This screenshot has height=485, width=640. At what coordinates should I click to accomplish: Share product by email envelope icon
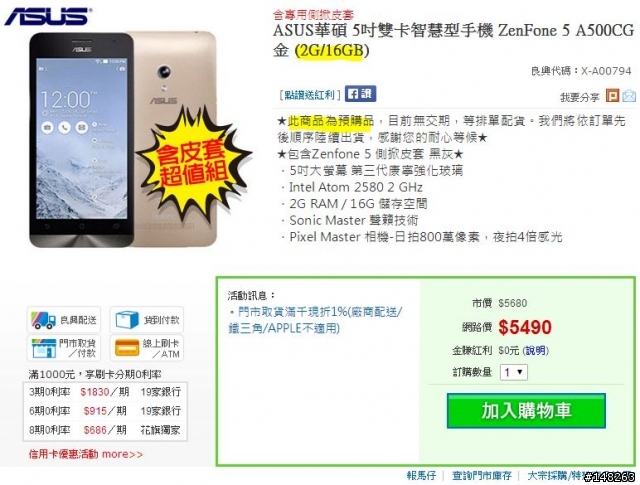click(629, 96)
